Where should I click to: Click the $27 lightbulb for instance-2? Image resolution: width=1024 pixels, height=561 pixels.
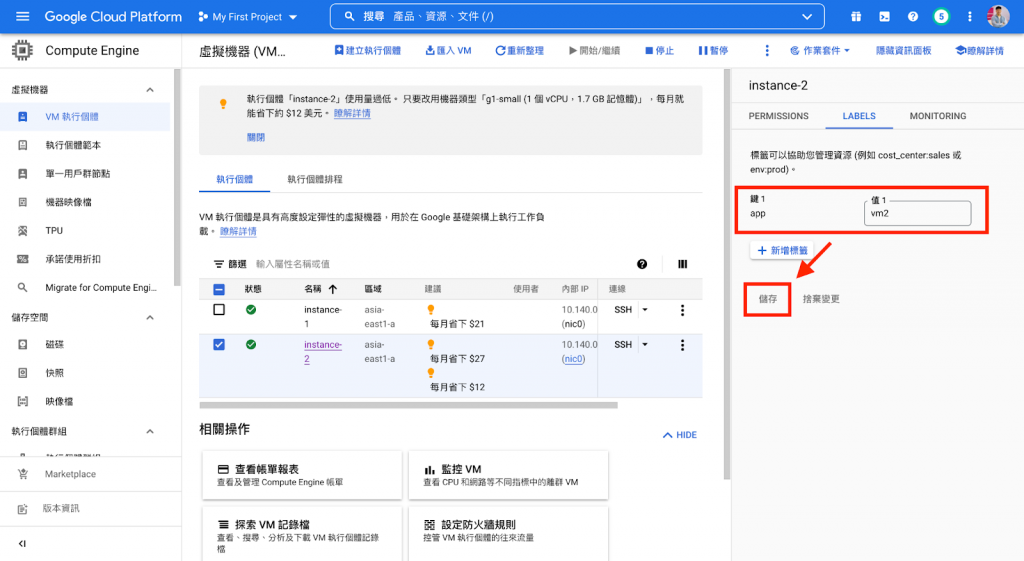[430, 344]
